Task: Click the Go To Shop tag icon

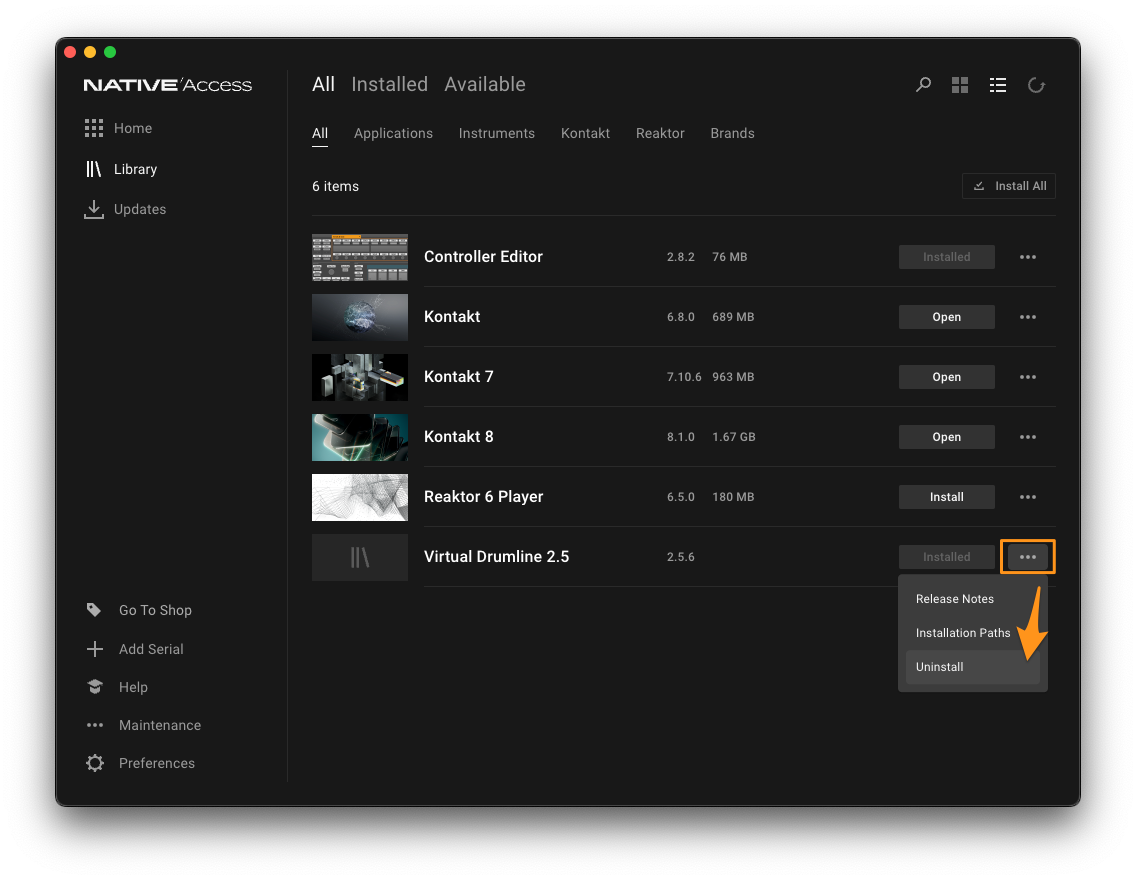Action: coord(94,610)
